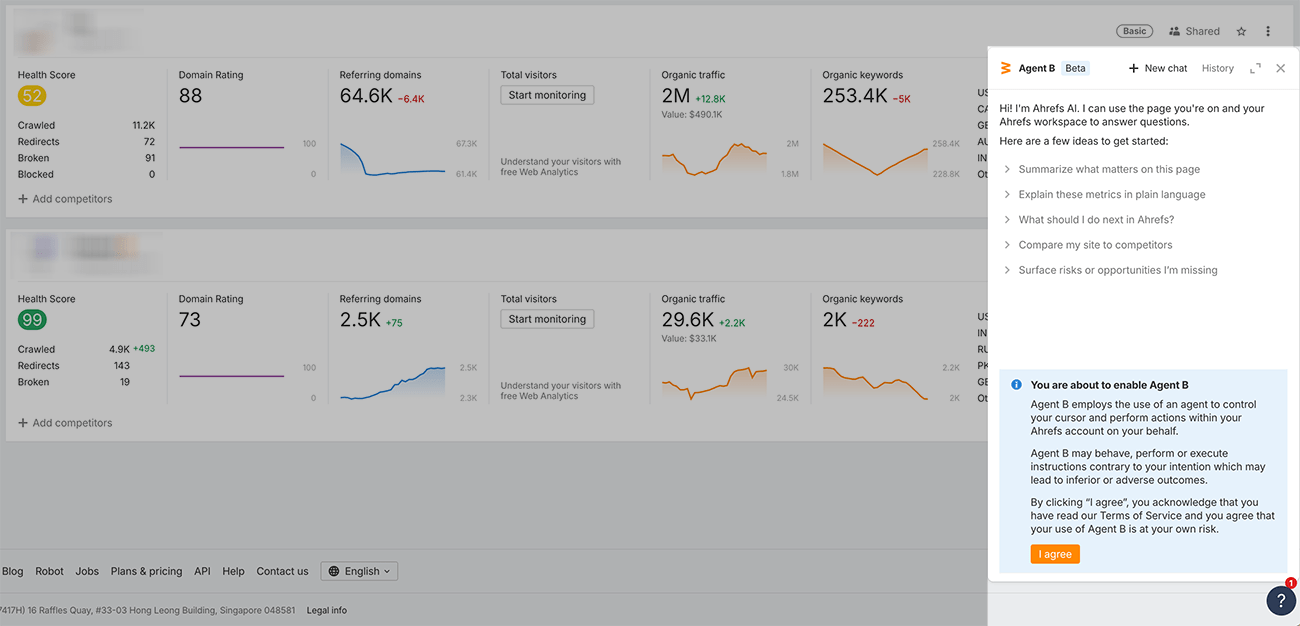Screen dimensions: 1300x626
Task: Click the 'I agree' button
Action: pos(1055,554)
